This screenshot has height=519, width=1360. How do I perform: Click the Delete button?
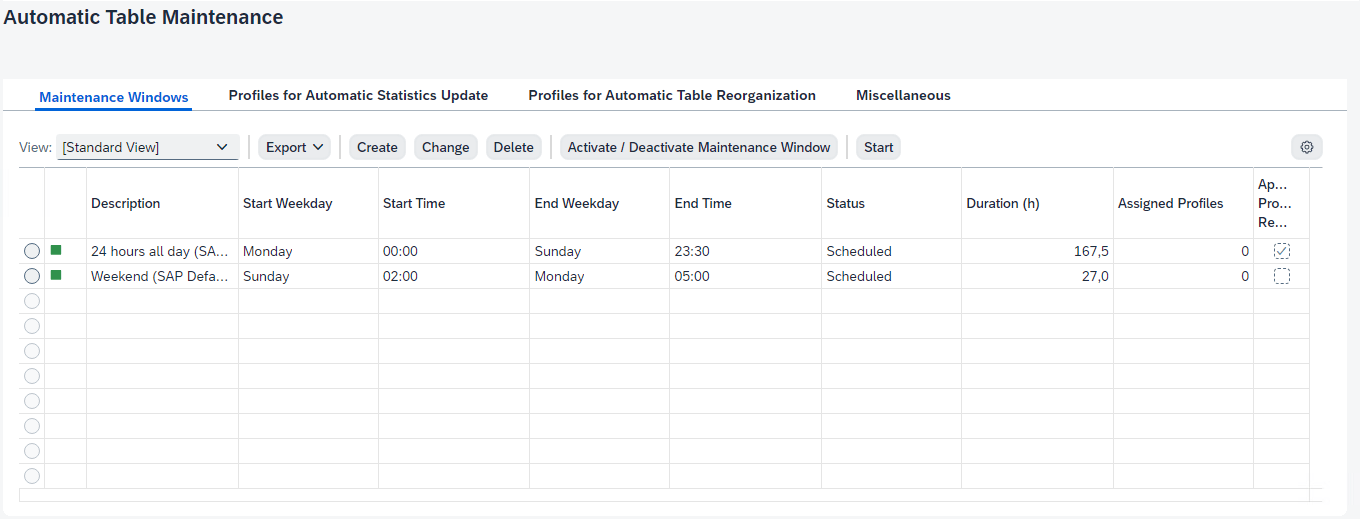click(513, 147)
